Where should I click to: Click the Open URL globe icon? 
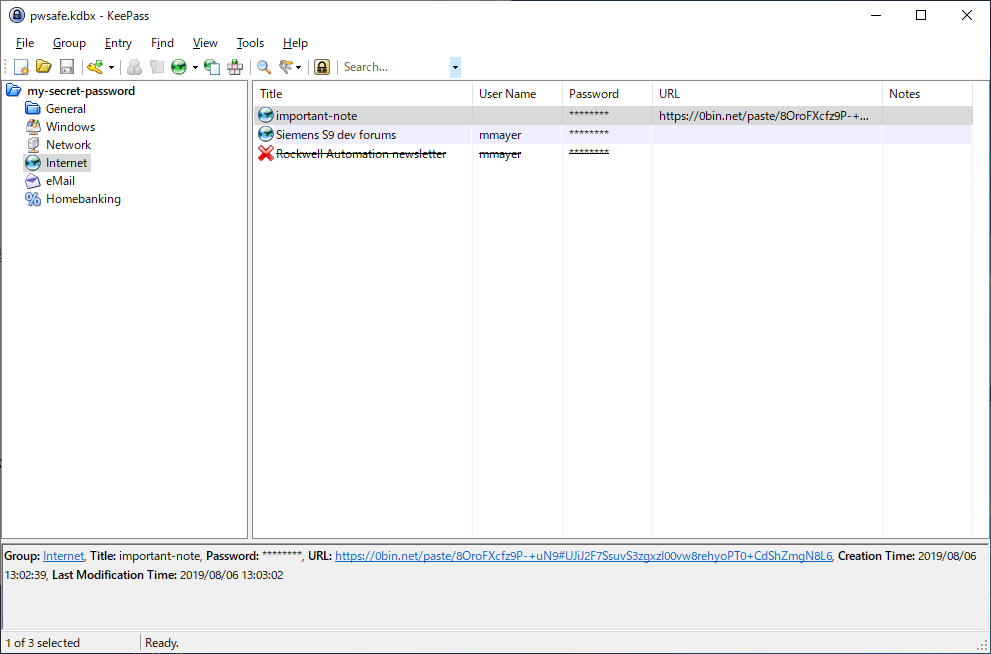pos(179,67)
